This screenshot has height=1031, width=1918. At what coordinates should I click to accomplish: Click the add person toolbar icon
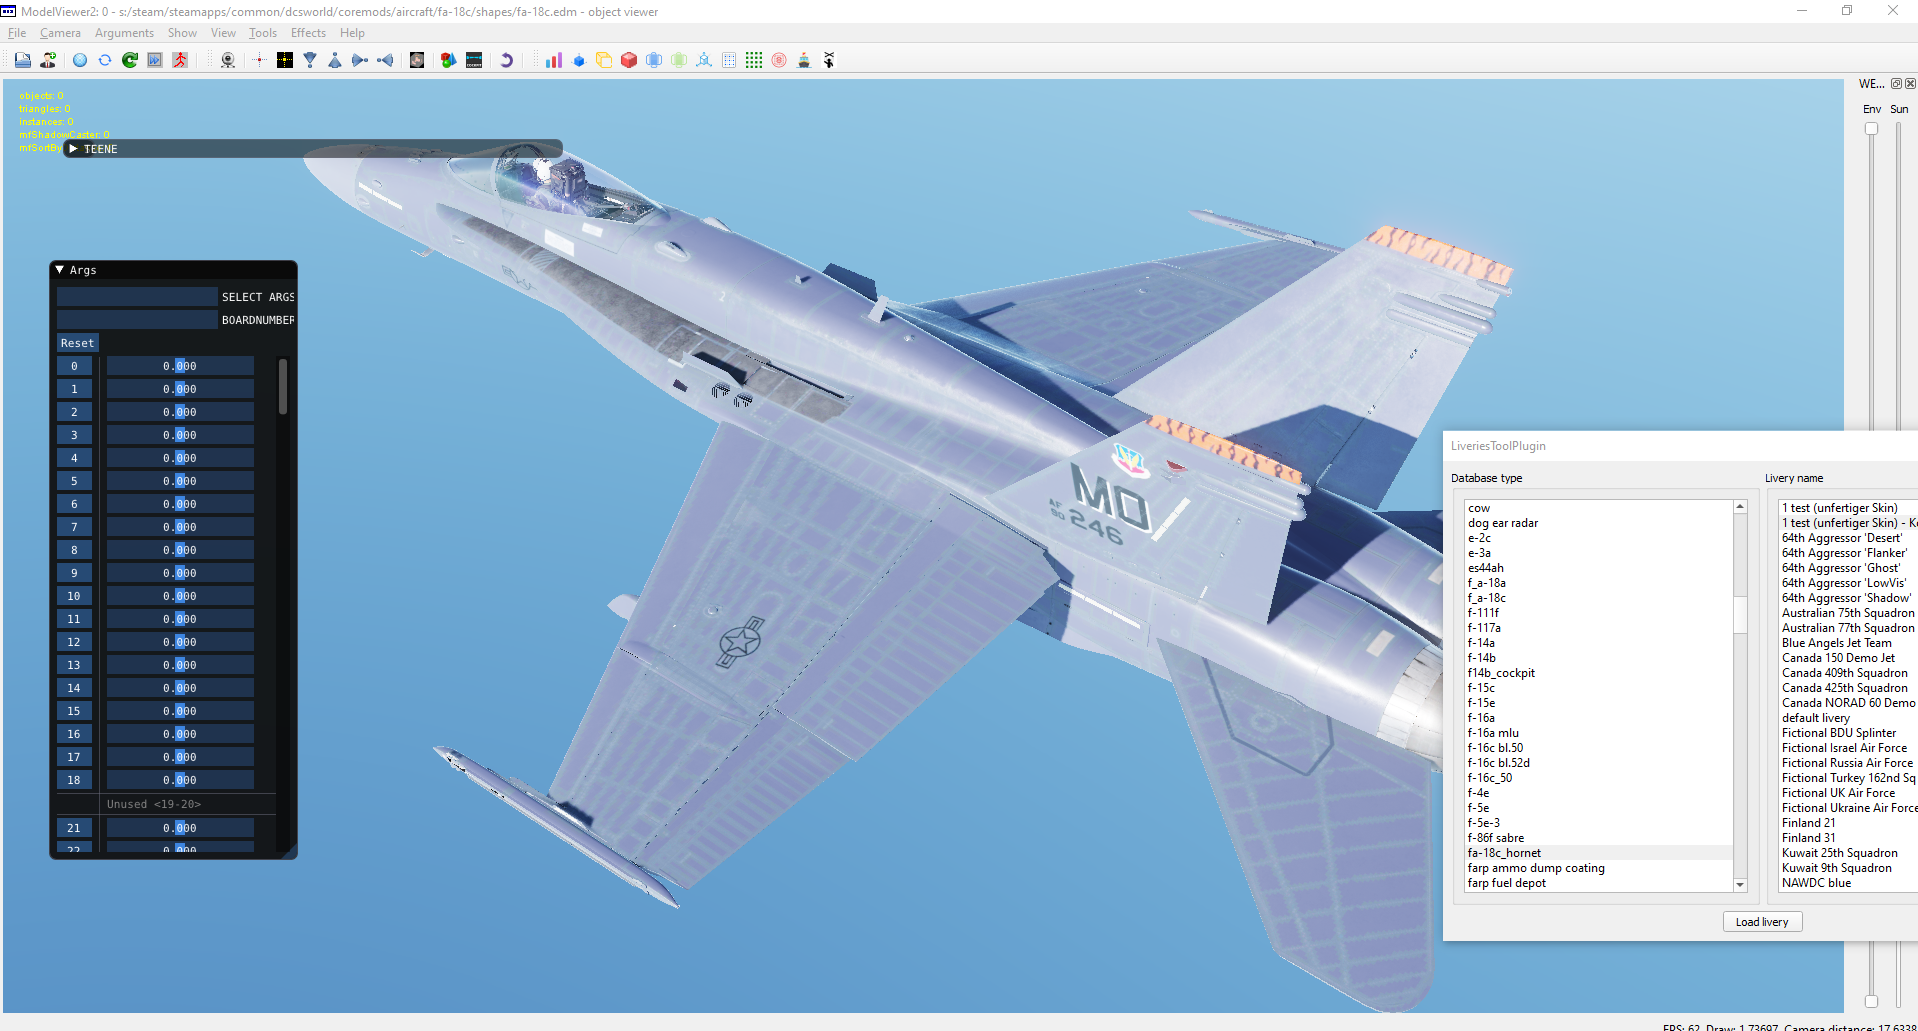pyautogui.click(x=48, y=60)
